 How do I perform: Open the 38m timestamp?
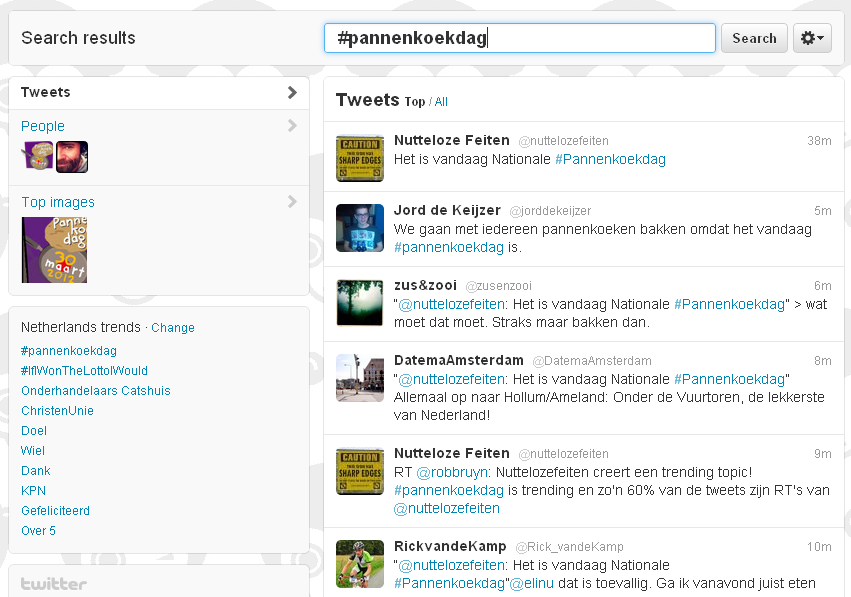coord(819,141)
